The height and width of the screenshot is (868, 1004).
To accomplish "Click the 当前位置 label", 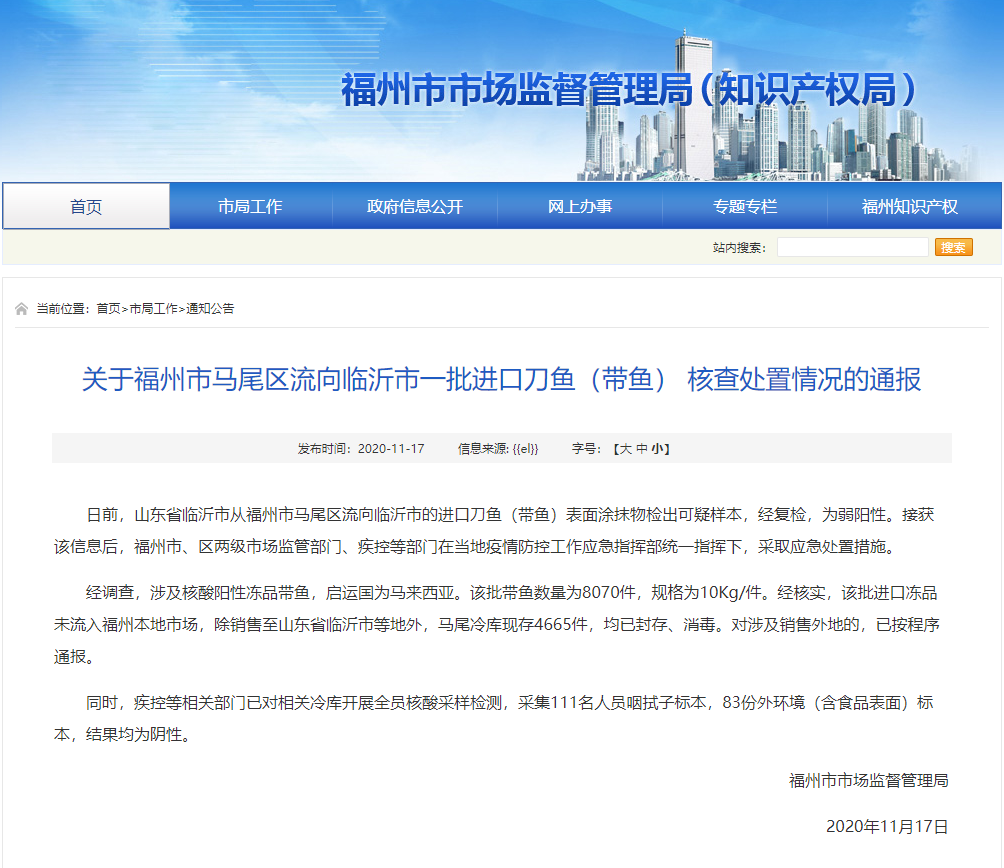I will click(x=63, y=309).
